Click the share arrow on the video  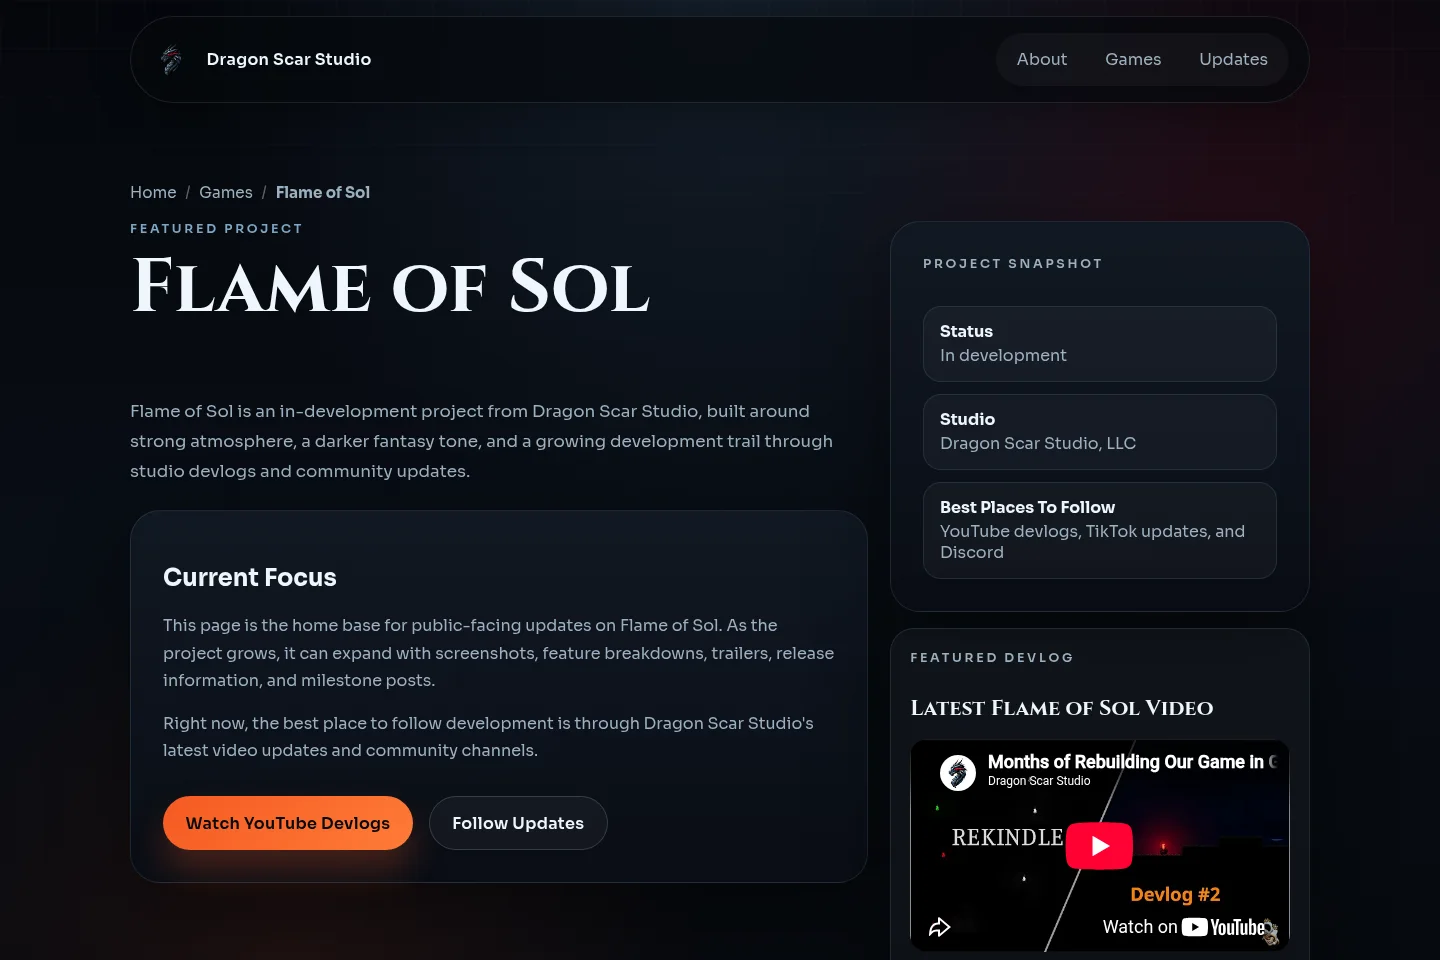pos(939,927)
